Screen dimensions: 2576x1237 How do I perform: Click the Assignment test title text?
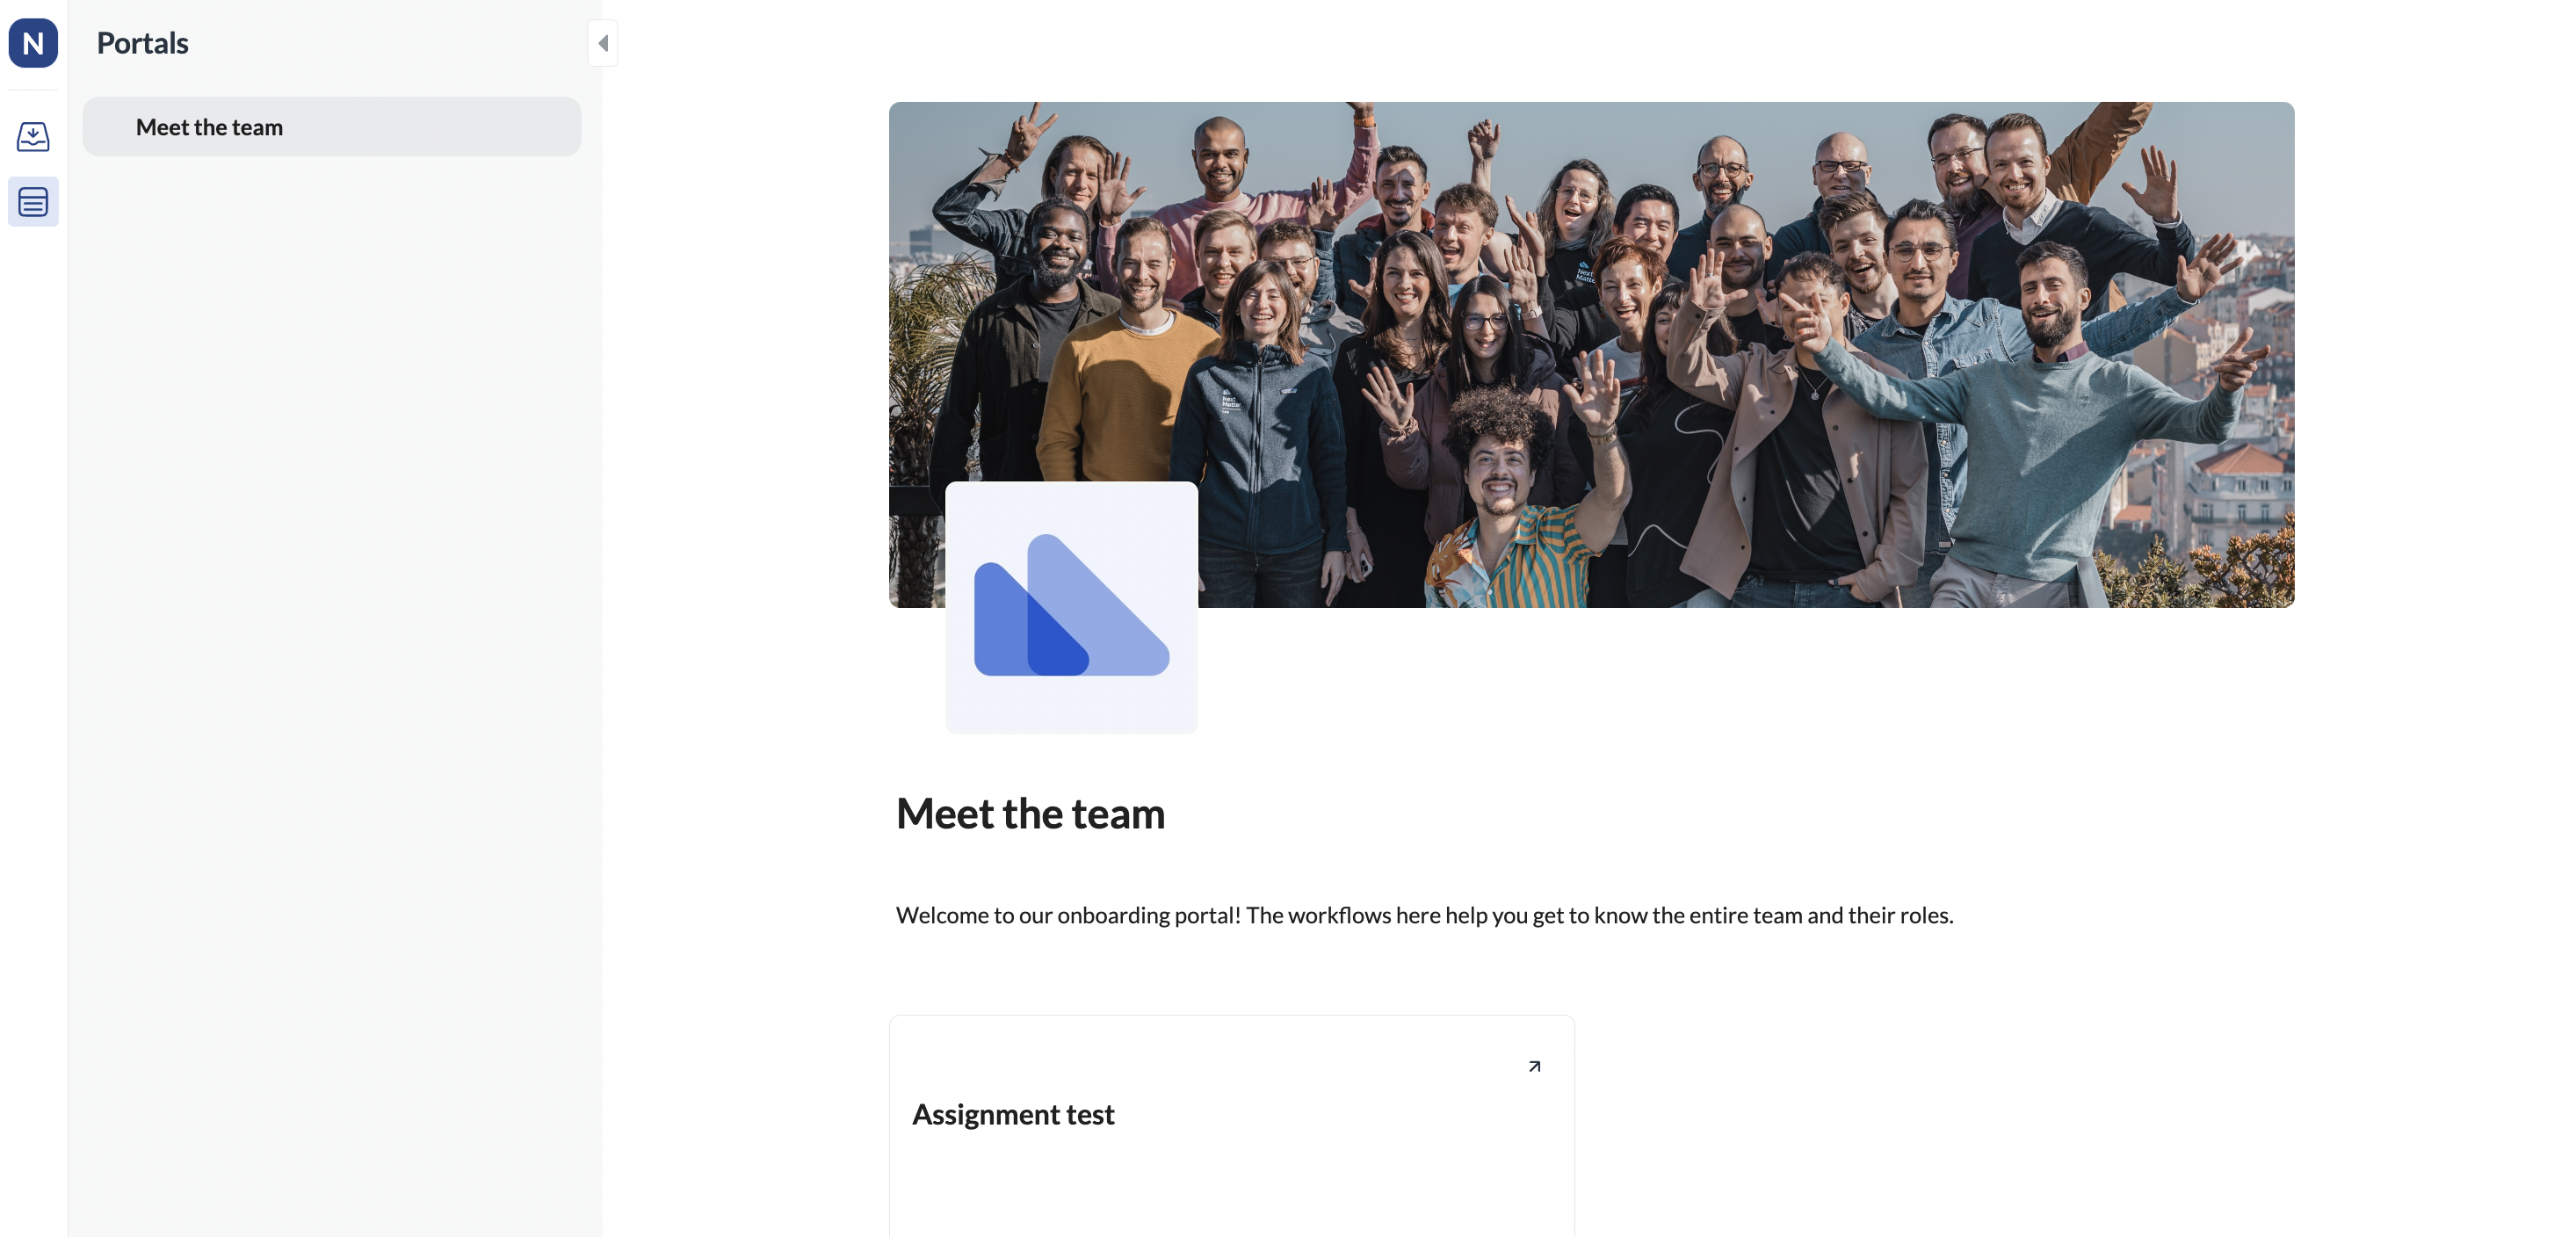pos(1013,1114)
